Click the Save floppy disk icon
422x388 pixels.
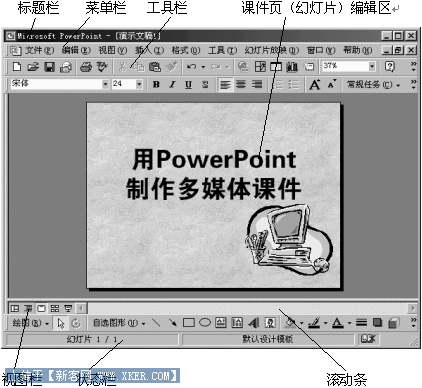point(49,67)
